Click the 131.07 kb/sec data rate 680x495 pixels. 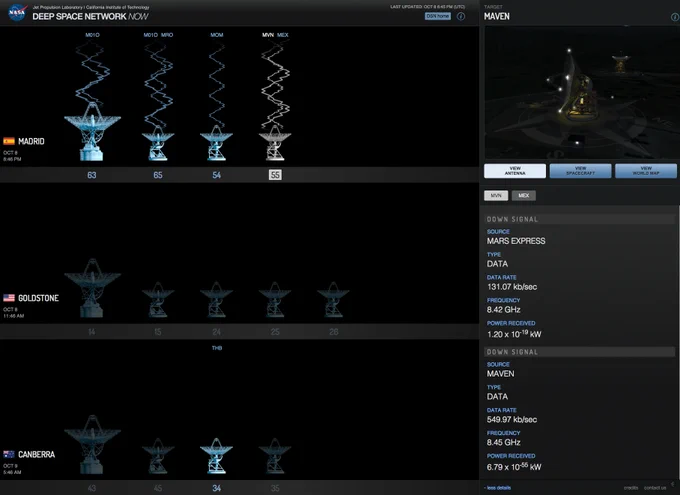point(512,287)
